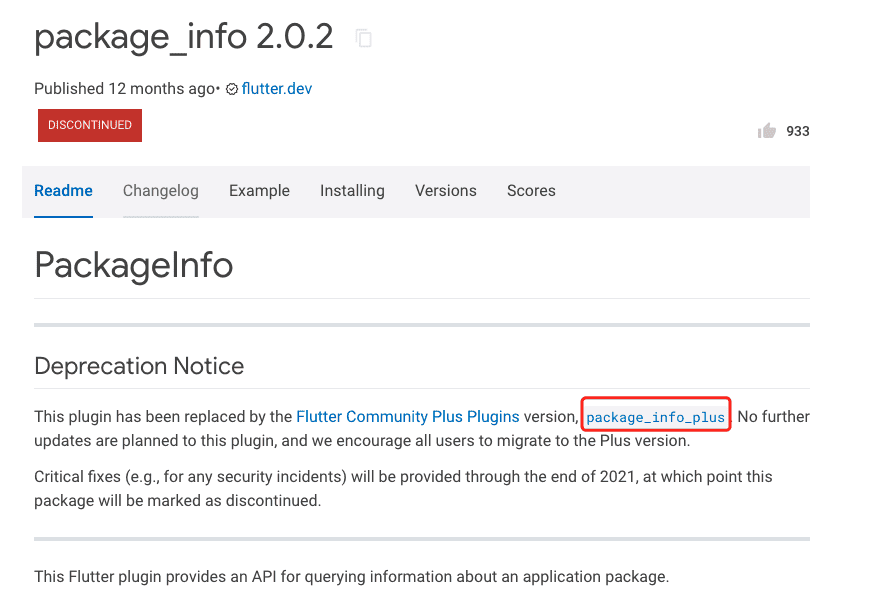The height and width of the screenshot is (609, 894).
Task: Click the verified publisher badge icon
Action: click(231, 90)
